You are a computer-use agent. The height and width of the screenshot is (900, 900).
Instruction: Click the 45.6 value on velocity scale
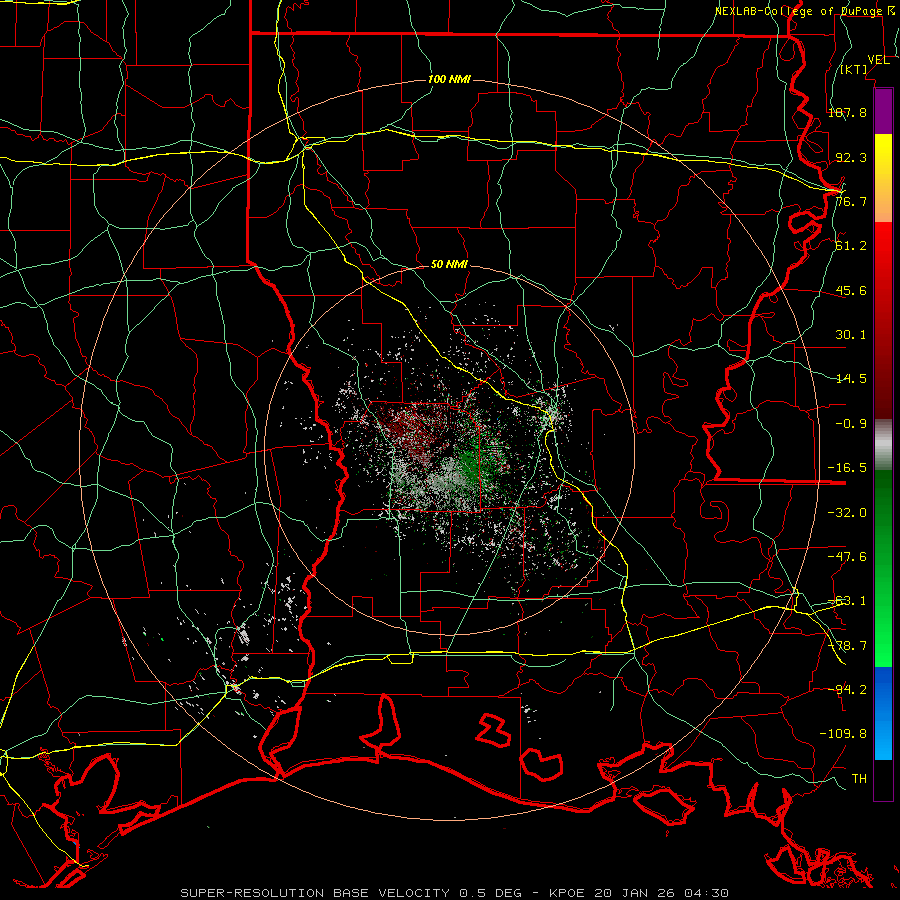(x=851, y=290)
